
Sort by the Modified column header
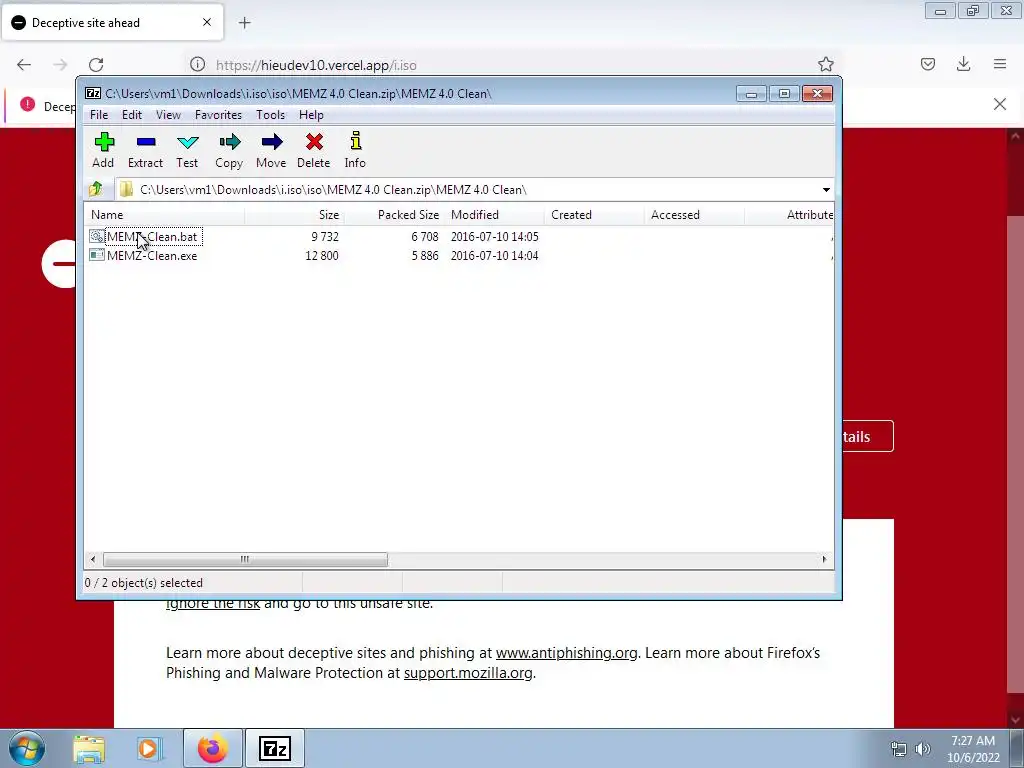pyautogui.click(x=494, y=215)
